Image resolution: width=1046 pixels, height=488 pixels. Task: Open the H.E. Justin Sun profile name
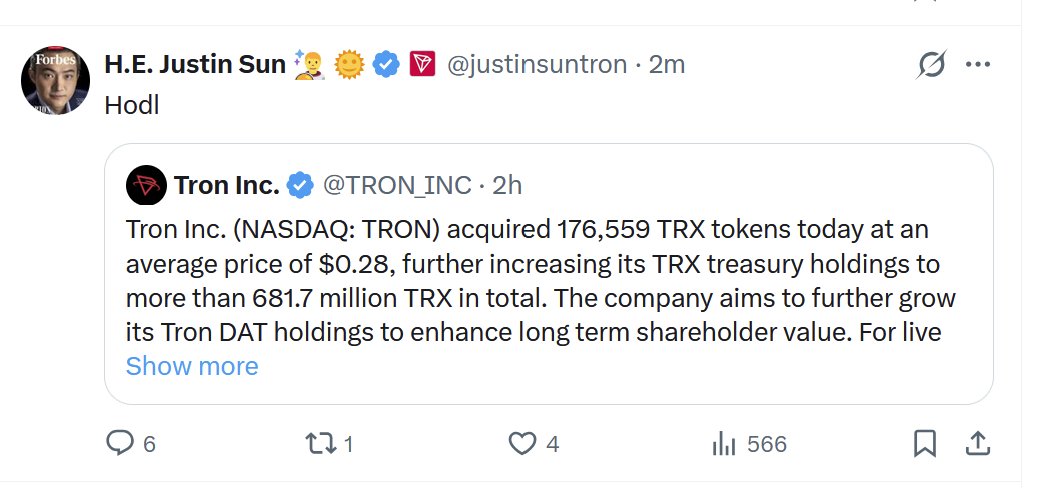(x=194, y=66)
